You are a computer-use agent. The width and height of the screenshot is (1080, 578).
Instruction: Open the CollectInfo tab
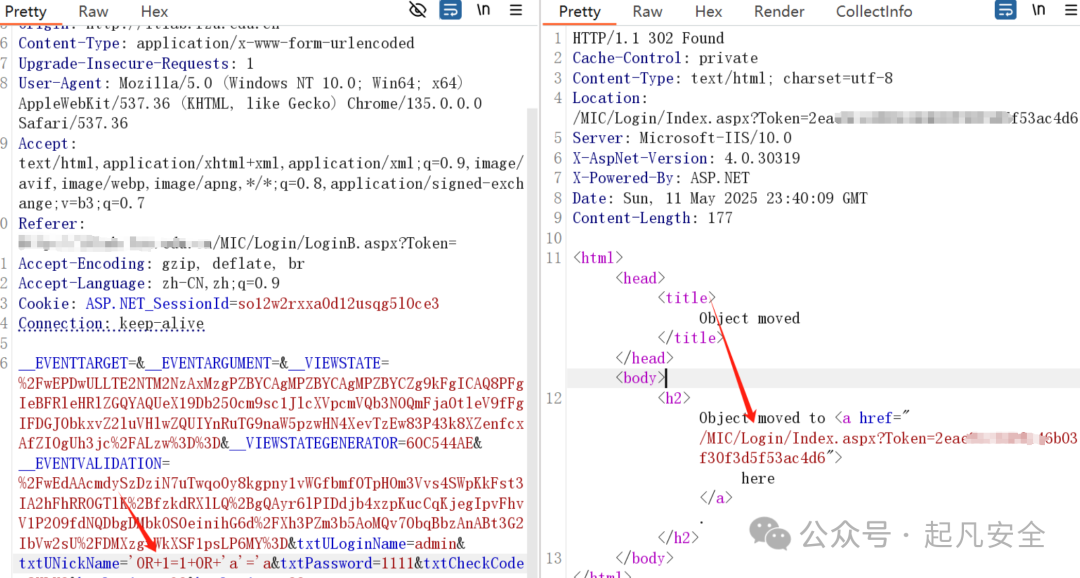coord(874,12)
